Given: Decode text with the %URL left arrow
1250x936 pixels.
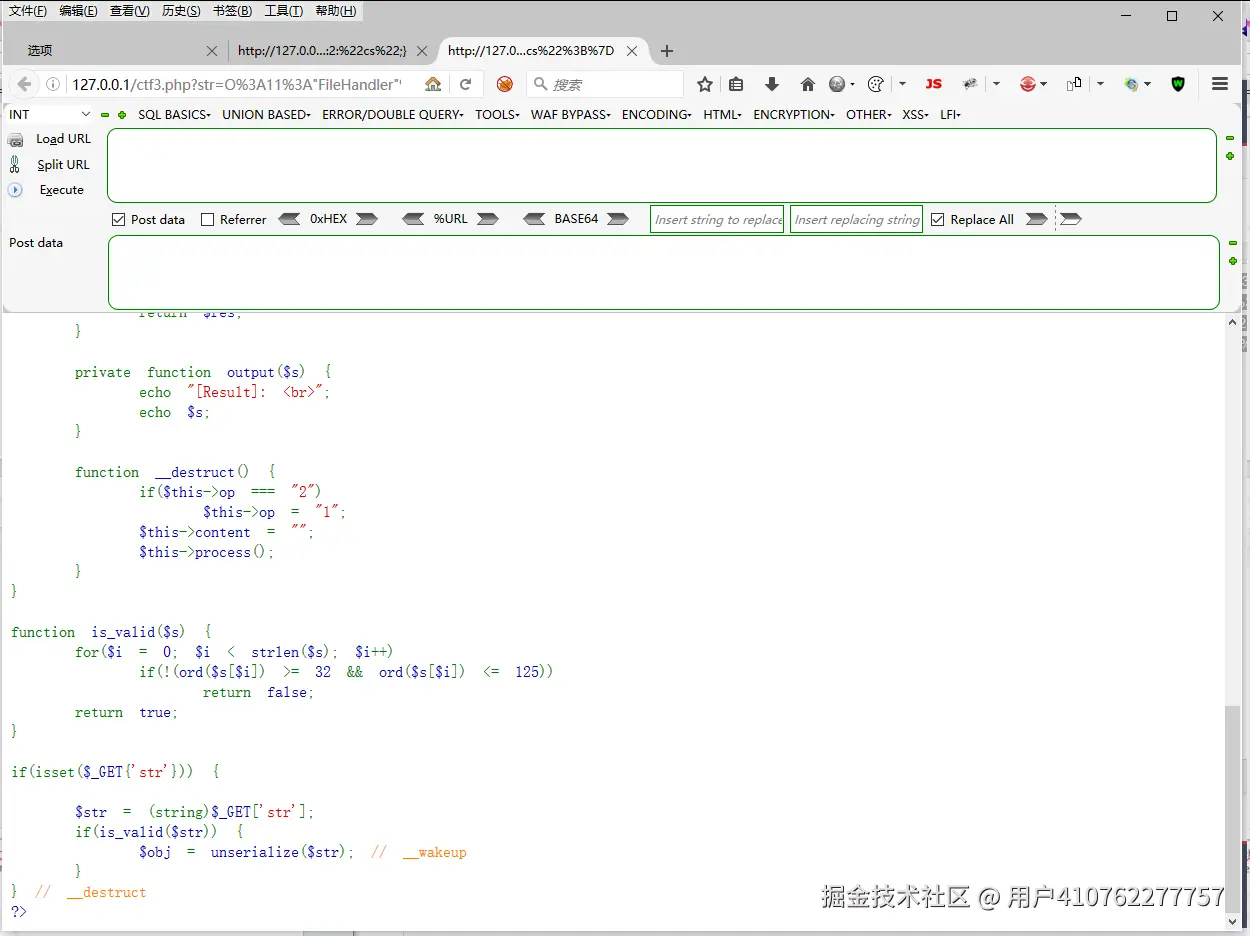Looking at the screenshot, I should [x=414, y=218].
